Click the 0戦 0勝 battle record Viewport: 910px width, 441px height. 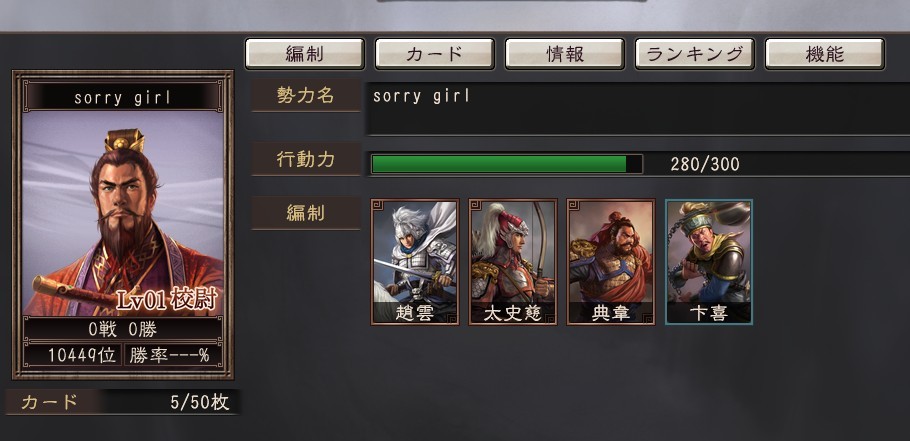pyautogui.click(x=123, y=330)
